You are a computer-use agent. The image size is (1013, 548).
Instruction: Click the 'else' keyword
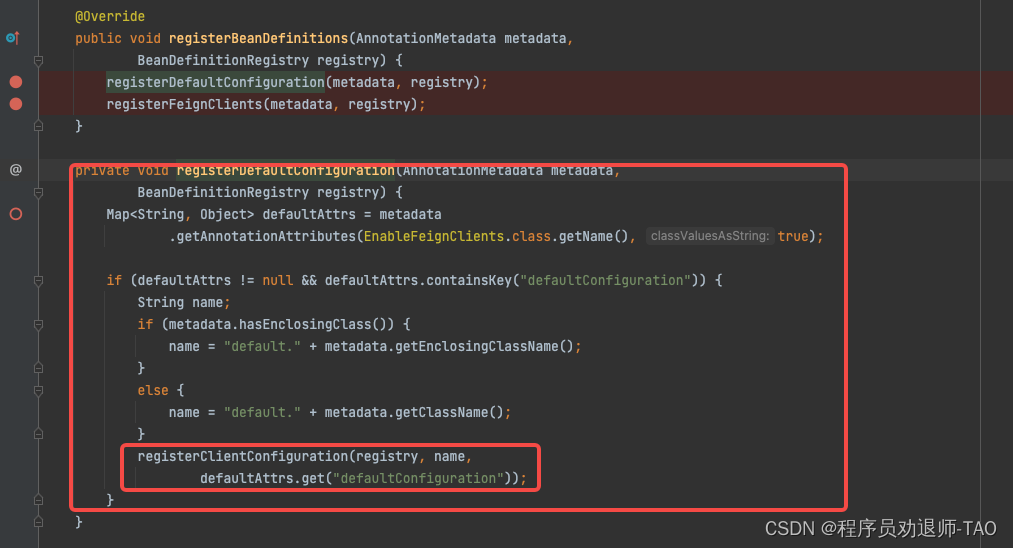(x=153, y=390)
